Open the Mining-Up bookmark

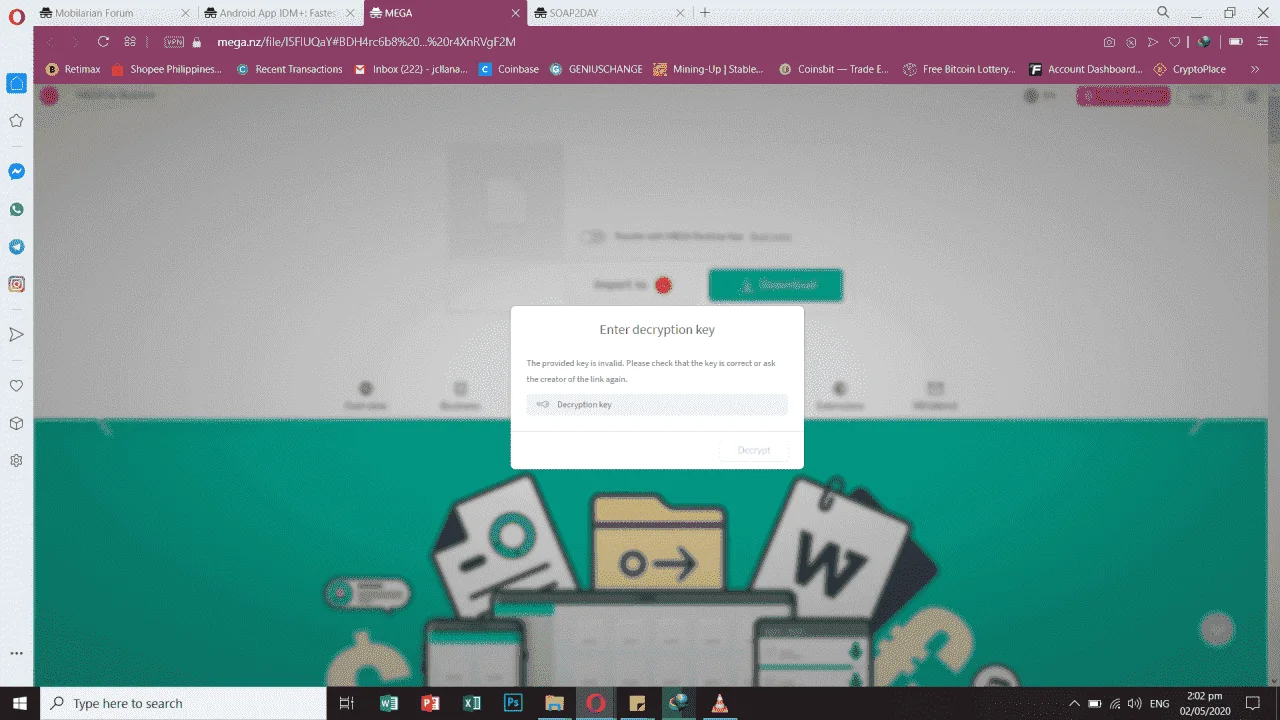[x=708, y=69]
